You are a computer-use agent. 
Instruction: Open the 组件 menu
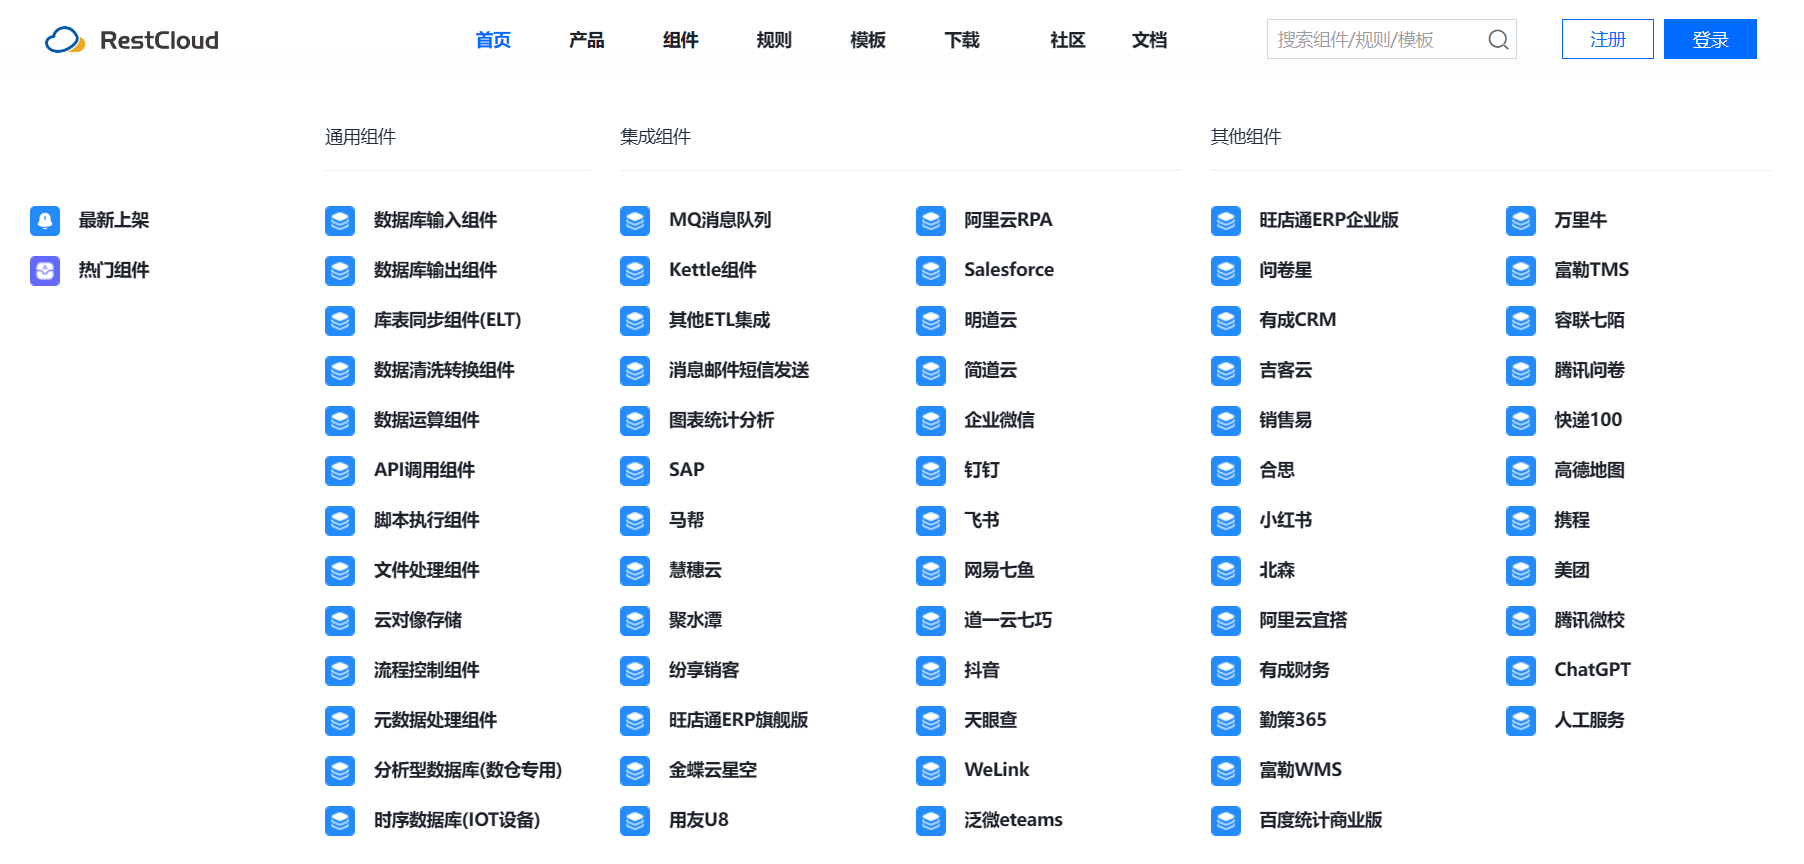(x=681, y=40)
